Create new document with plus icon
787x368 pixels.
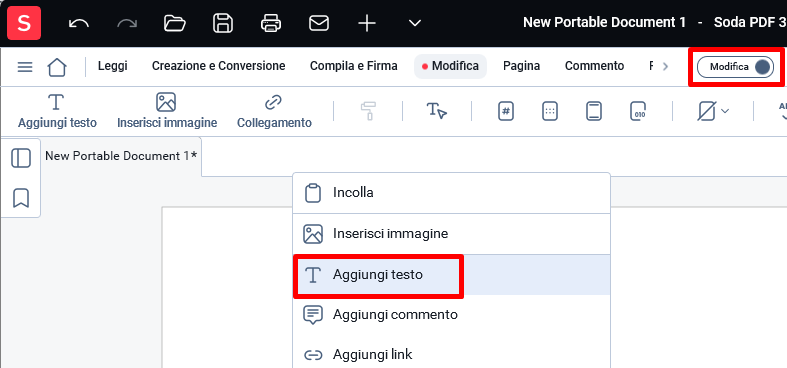point(367,23)
